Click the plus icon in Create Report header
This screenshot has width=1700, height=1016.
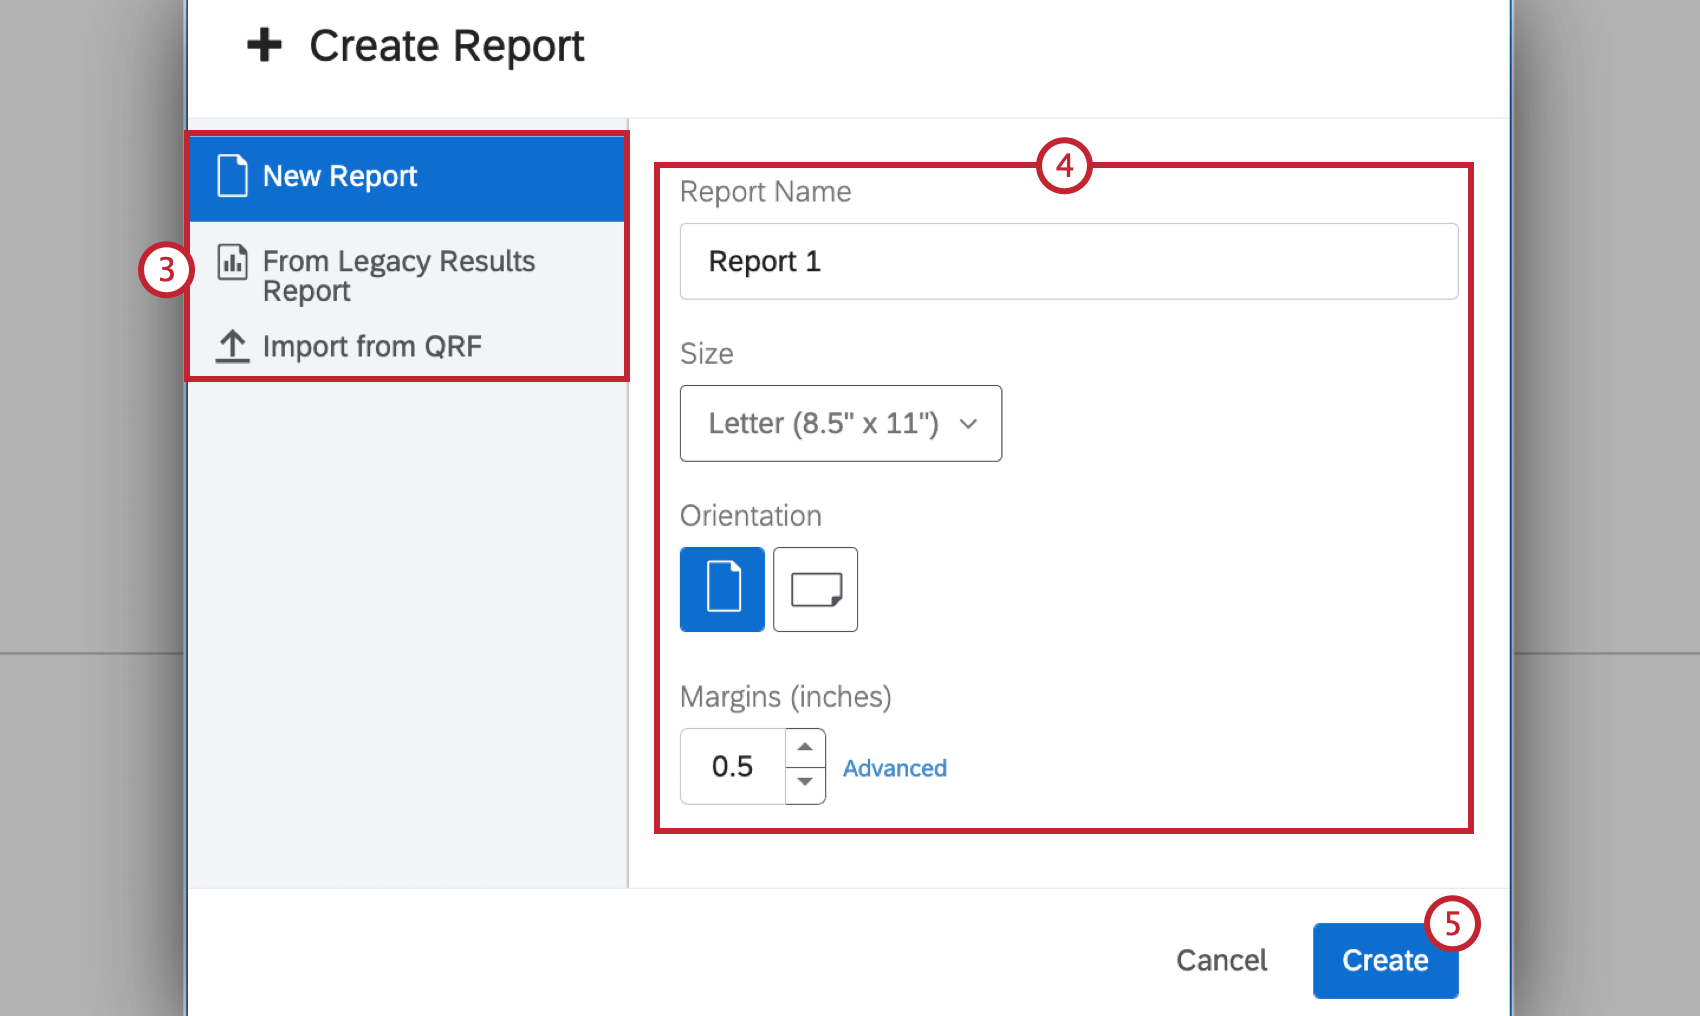tap(264, 45)
